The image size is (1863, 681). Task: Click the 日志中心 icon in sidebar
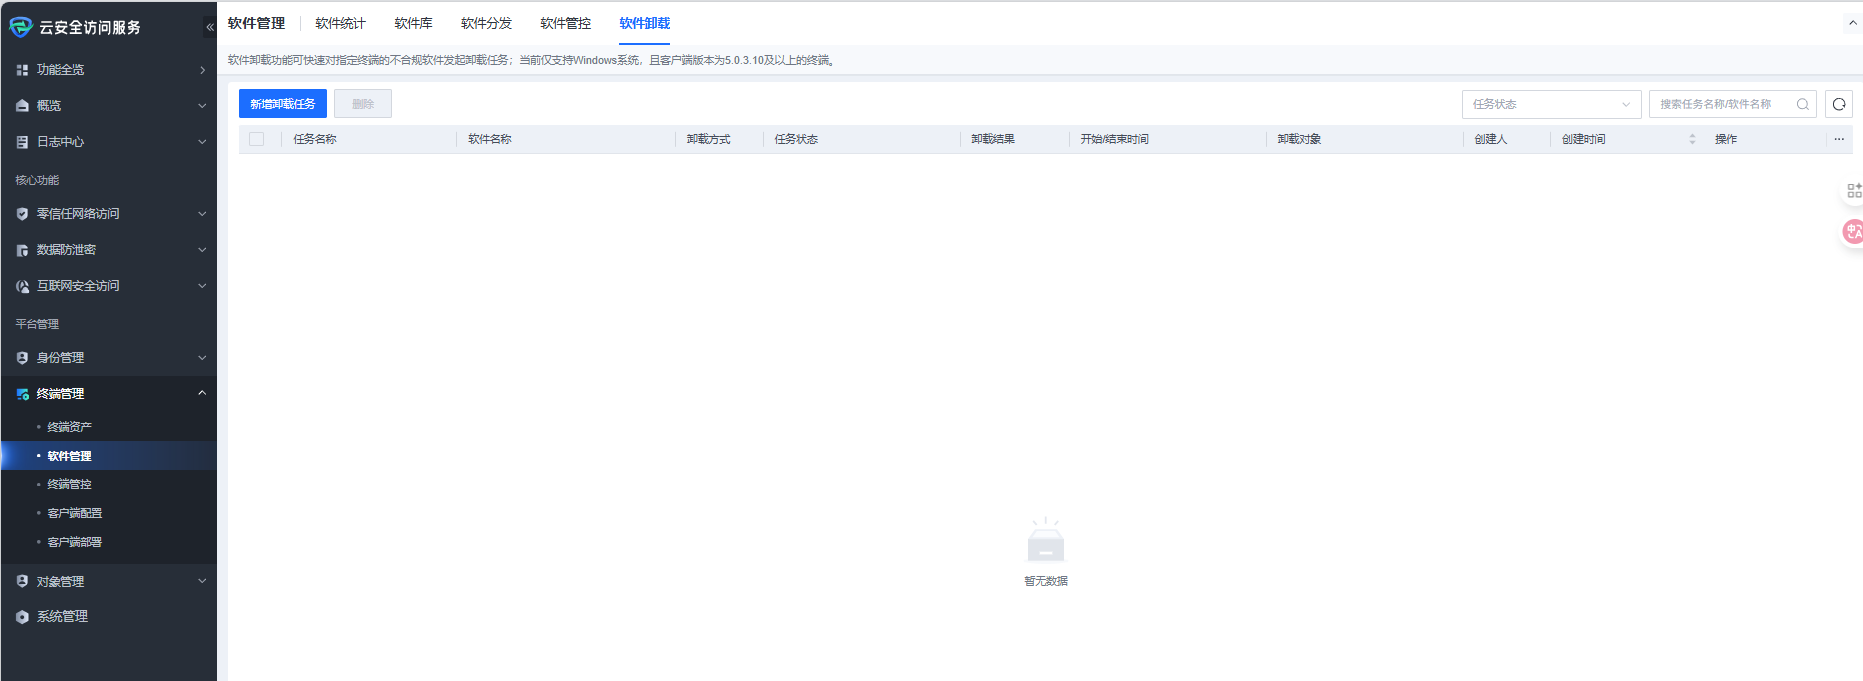click(x=22, y=142)
